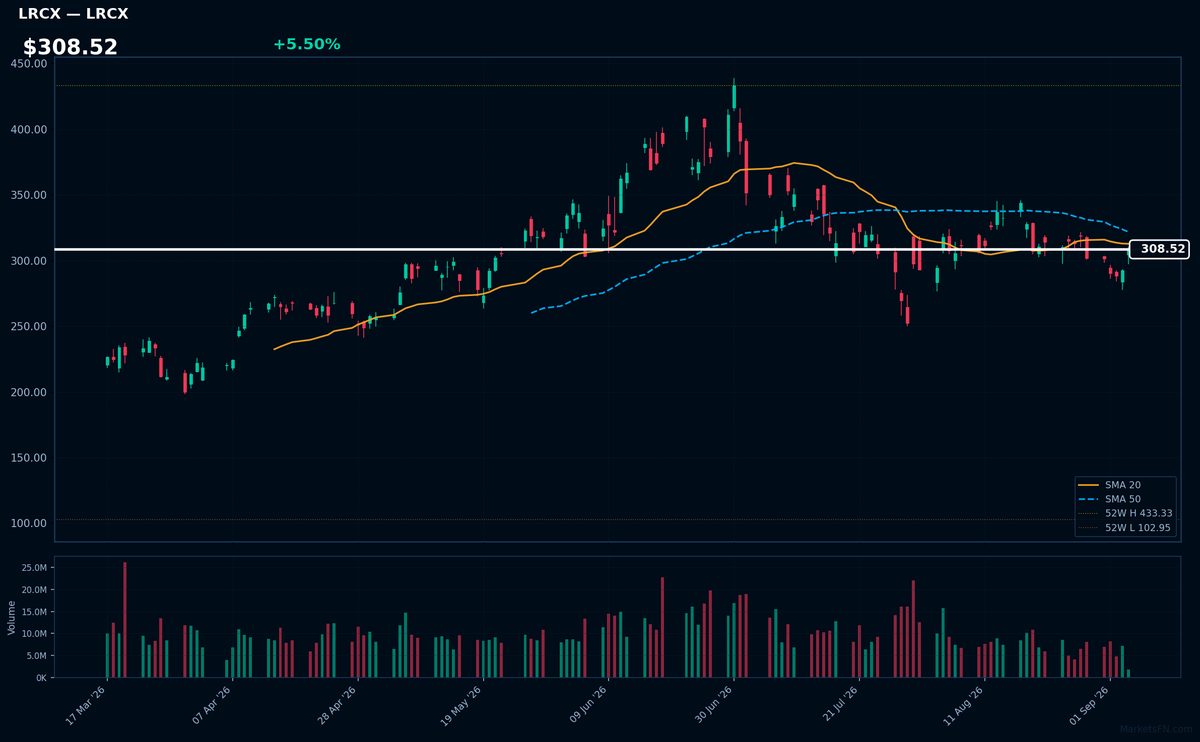This screenshot has height=742, width=1200.
Task: Click the 09 Jun '26 date label
Action: 588,706
